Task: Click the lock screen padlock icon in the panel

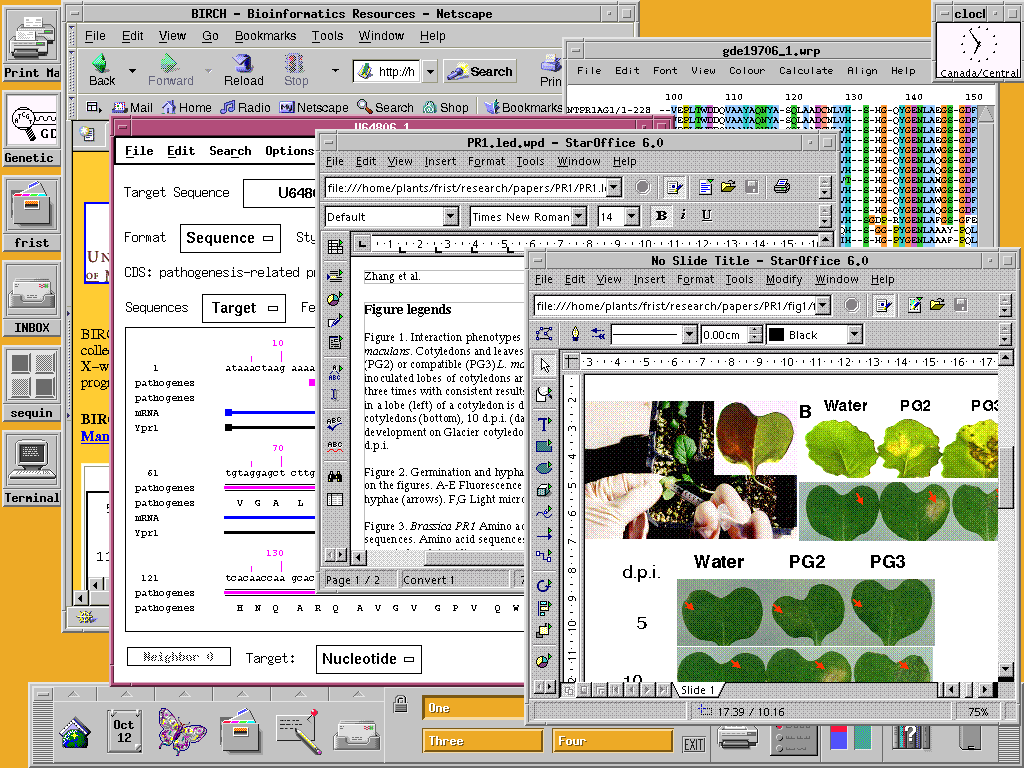Action: (400, 704)
